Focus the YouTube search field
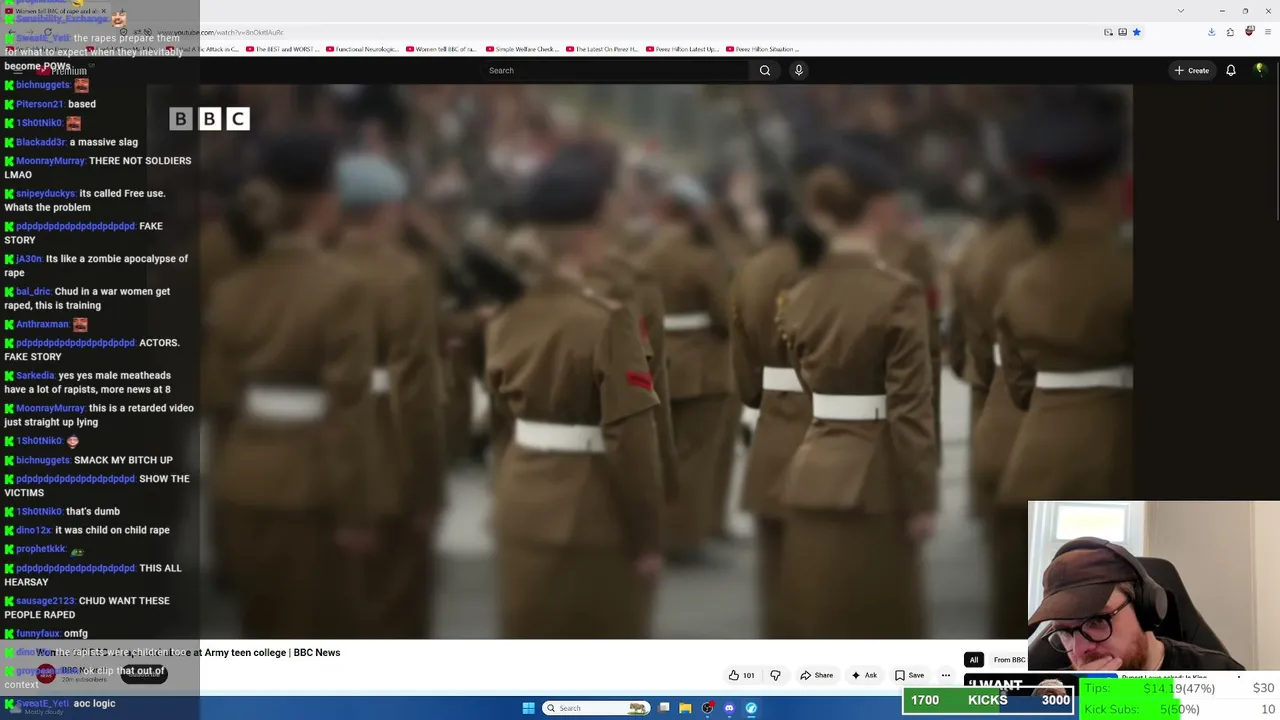 tap(616, 70)
